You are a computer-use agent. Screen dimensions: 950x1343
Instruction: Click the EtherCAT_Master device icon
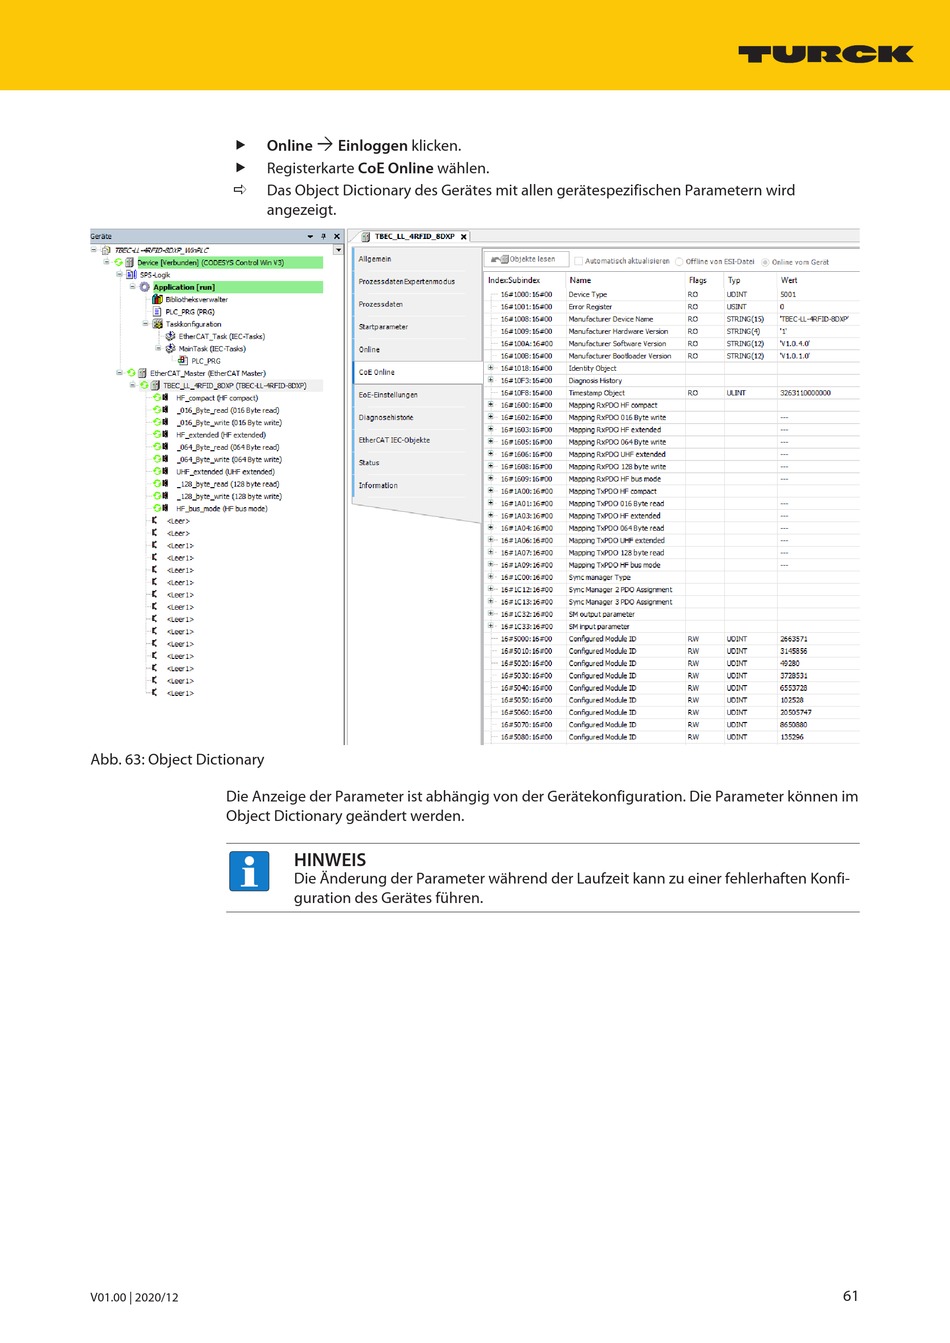pos(142,373)
